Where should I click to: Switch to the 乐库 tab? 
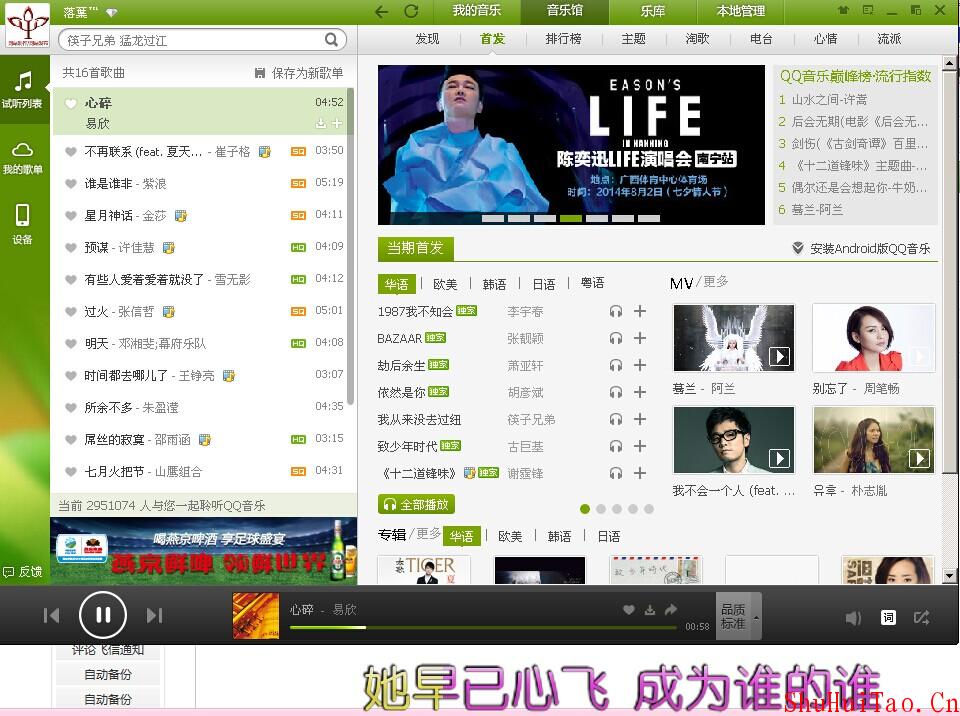pyautogui.click(x=652, y=11)
